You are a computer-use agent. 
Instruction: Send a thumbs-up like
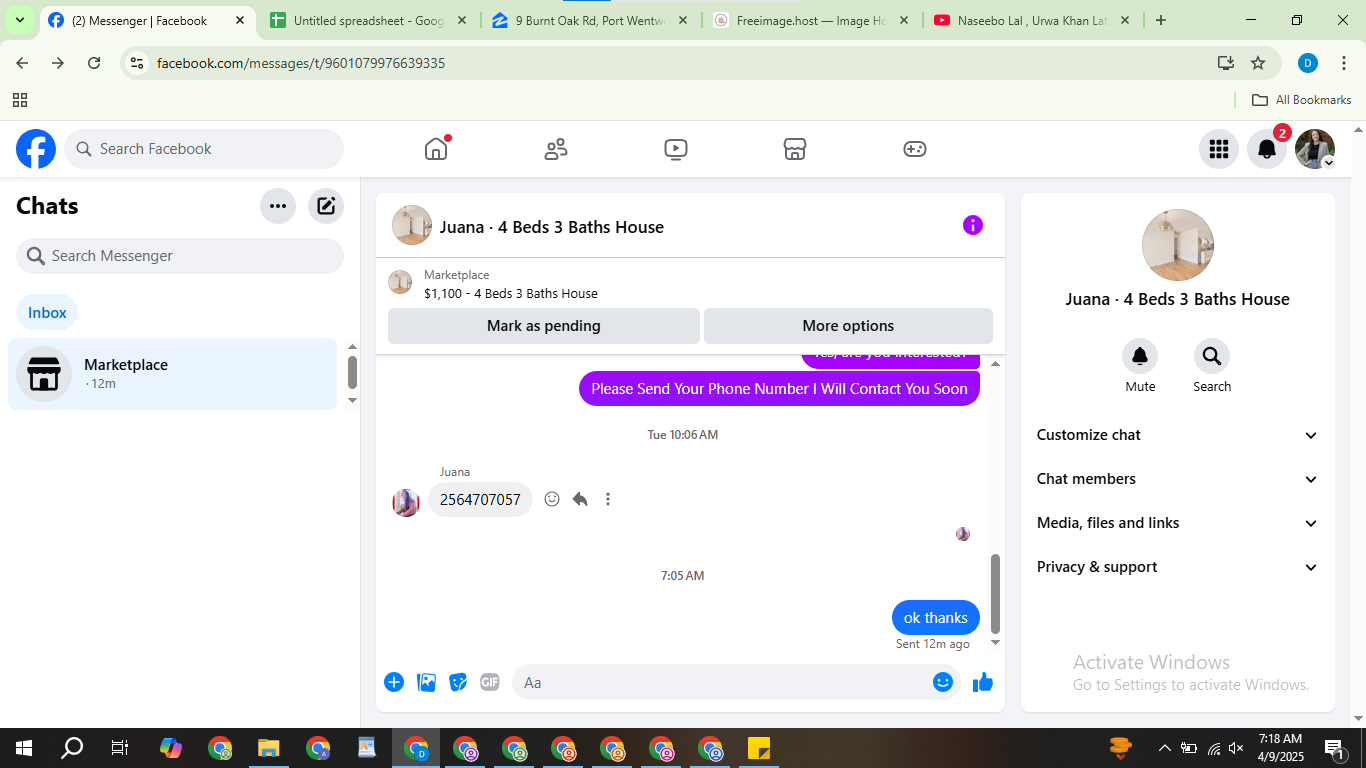coord(983,682)
